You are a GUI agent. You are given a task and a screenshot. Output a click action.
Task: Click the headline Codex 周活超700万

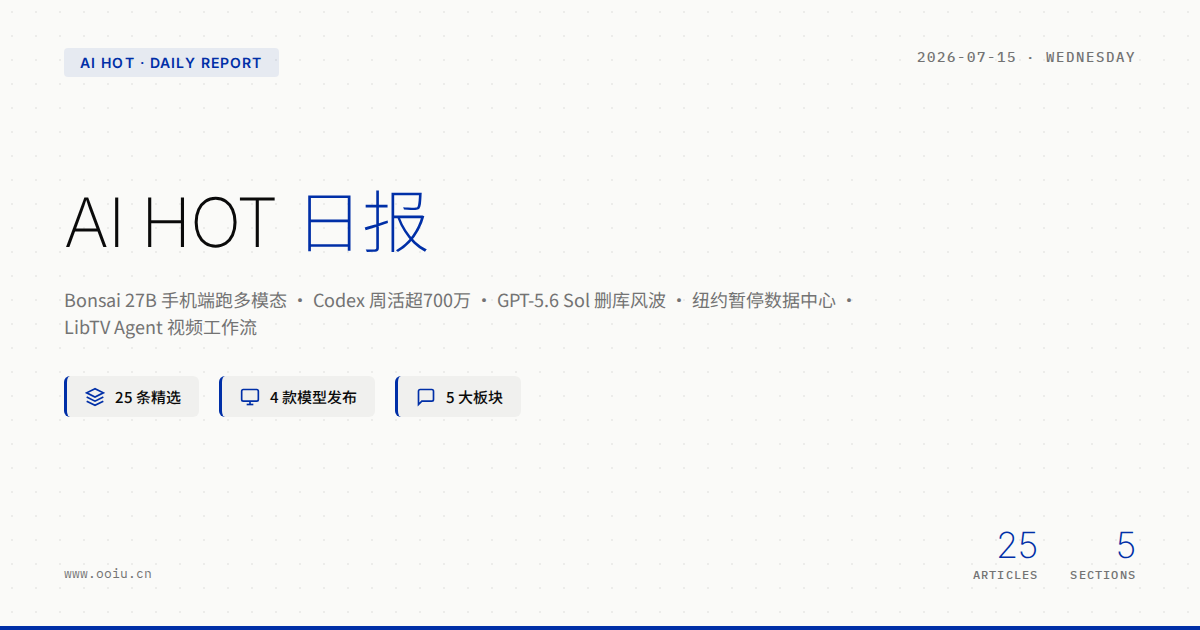coord(391,301)
